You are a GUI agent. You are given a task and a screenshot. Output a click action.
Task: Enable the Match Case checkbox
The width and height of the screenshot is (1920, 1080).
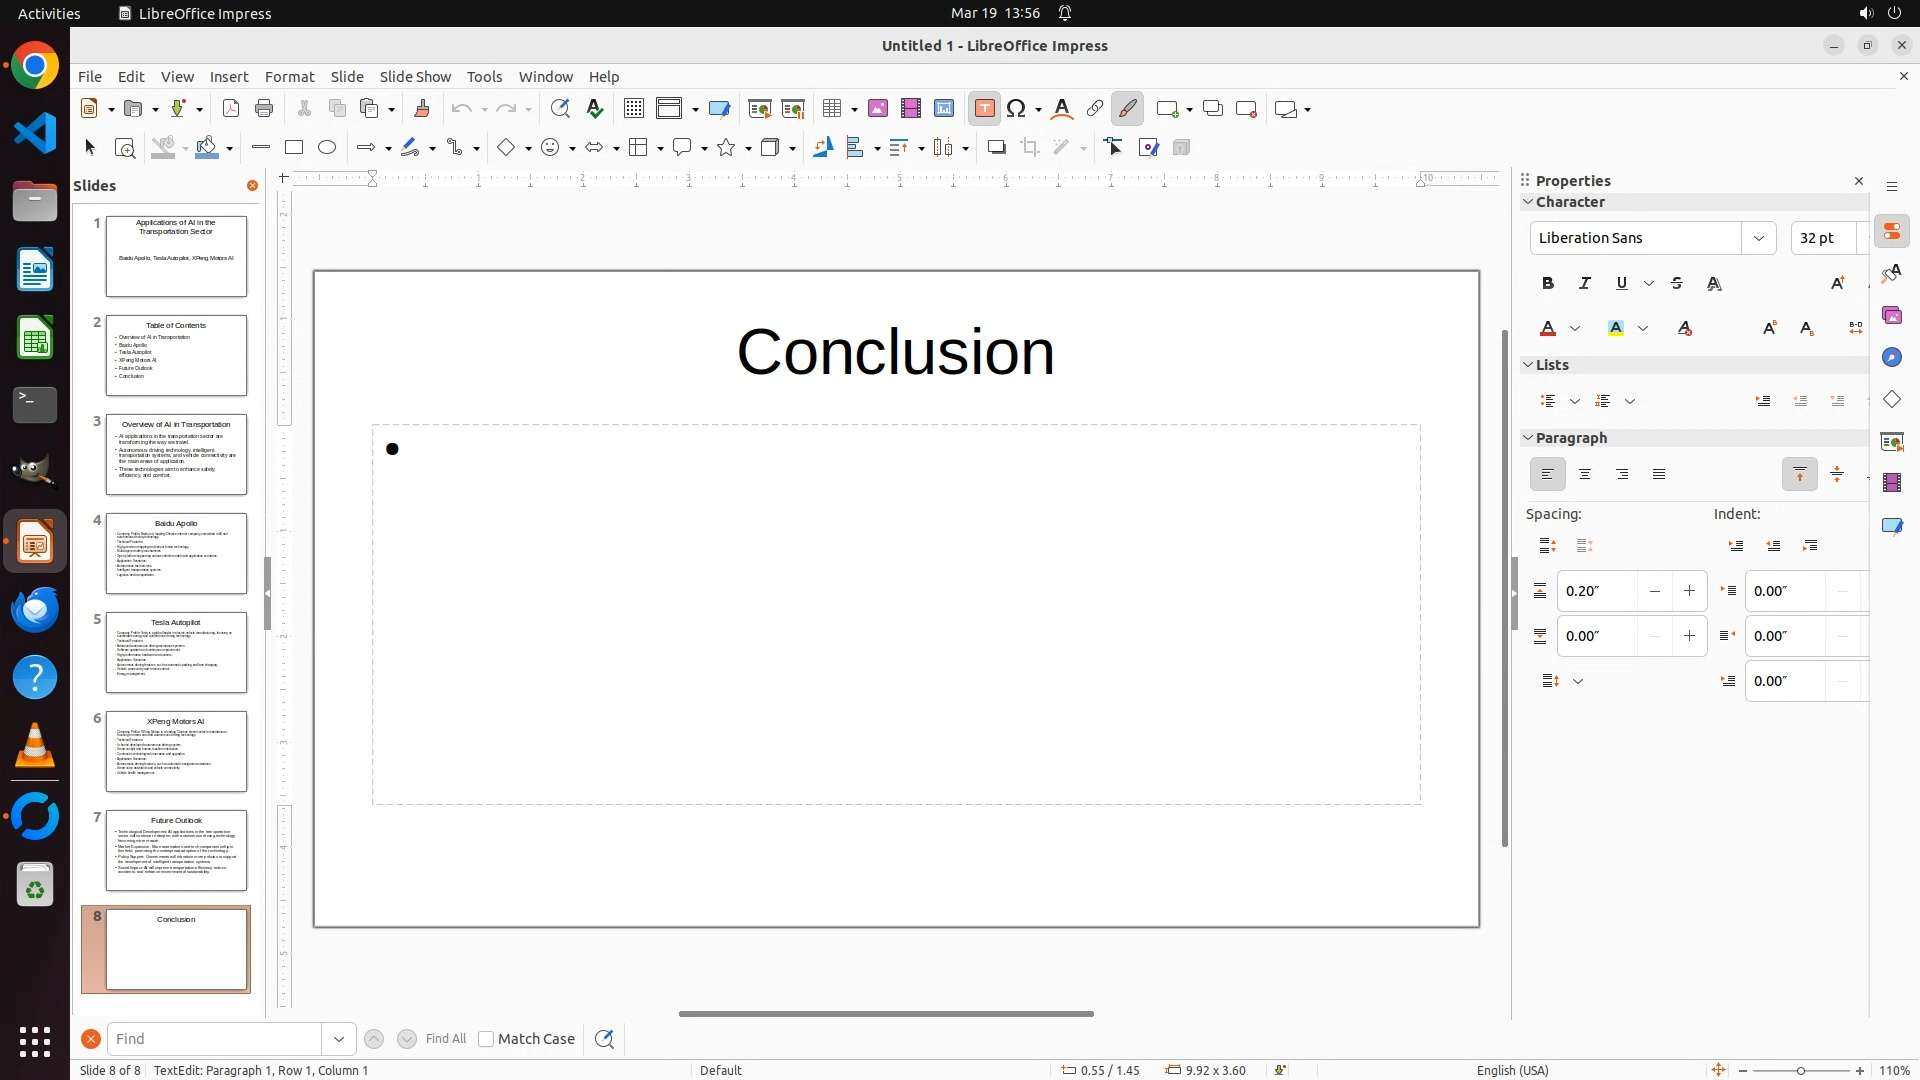point(486,1039)
